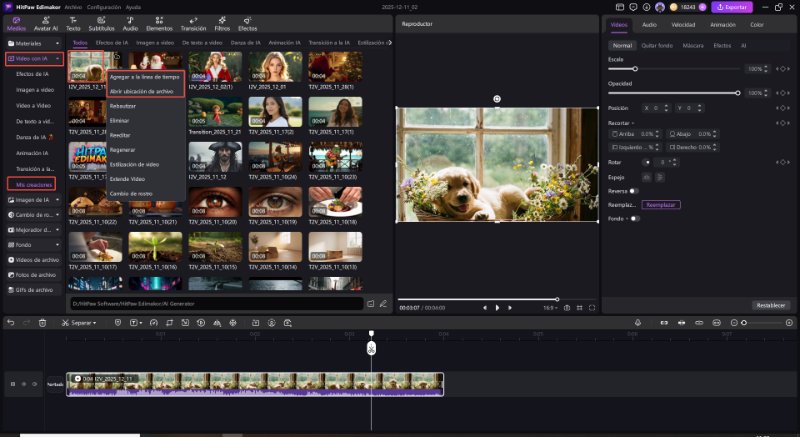
Task: Add keyframe diamond for Escala
Action: click(783, 69)
